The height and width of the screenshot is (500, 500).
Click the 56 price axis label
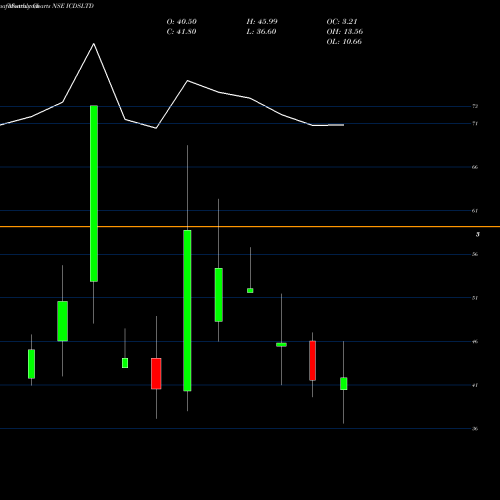[x=475, y=254]
